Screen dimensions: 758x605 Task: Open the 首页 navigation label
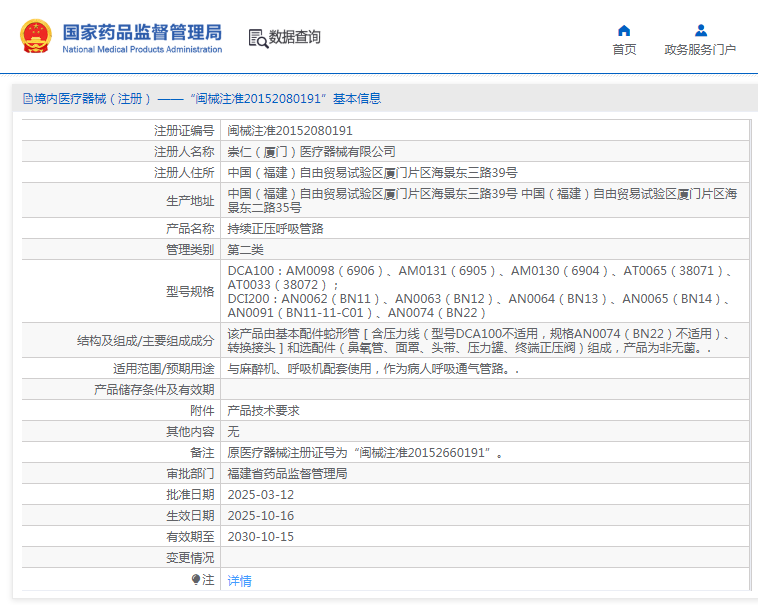tap(624, 50)
